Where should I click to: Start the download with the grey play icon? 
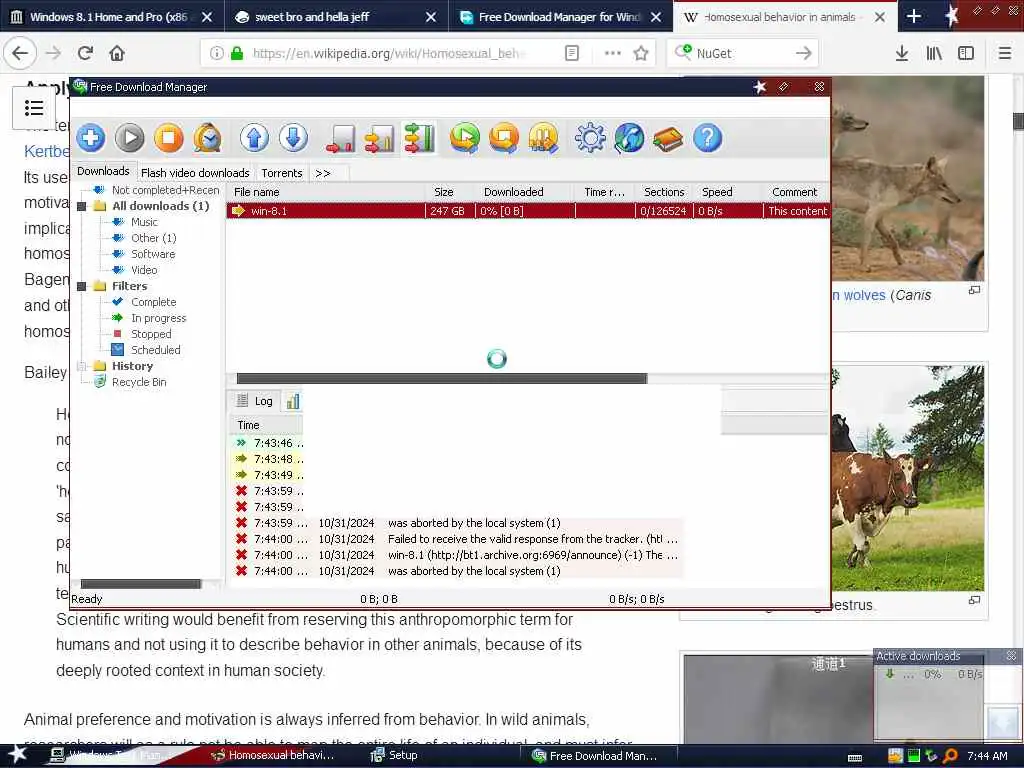coord(129,138)
